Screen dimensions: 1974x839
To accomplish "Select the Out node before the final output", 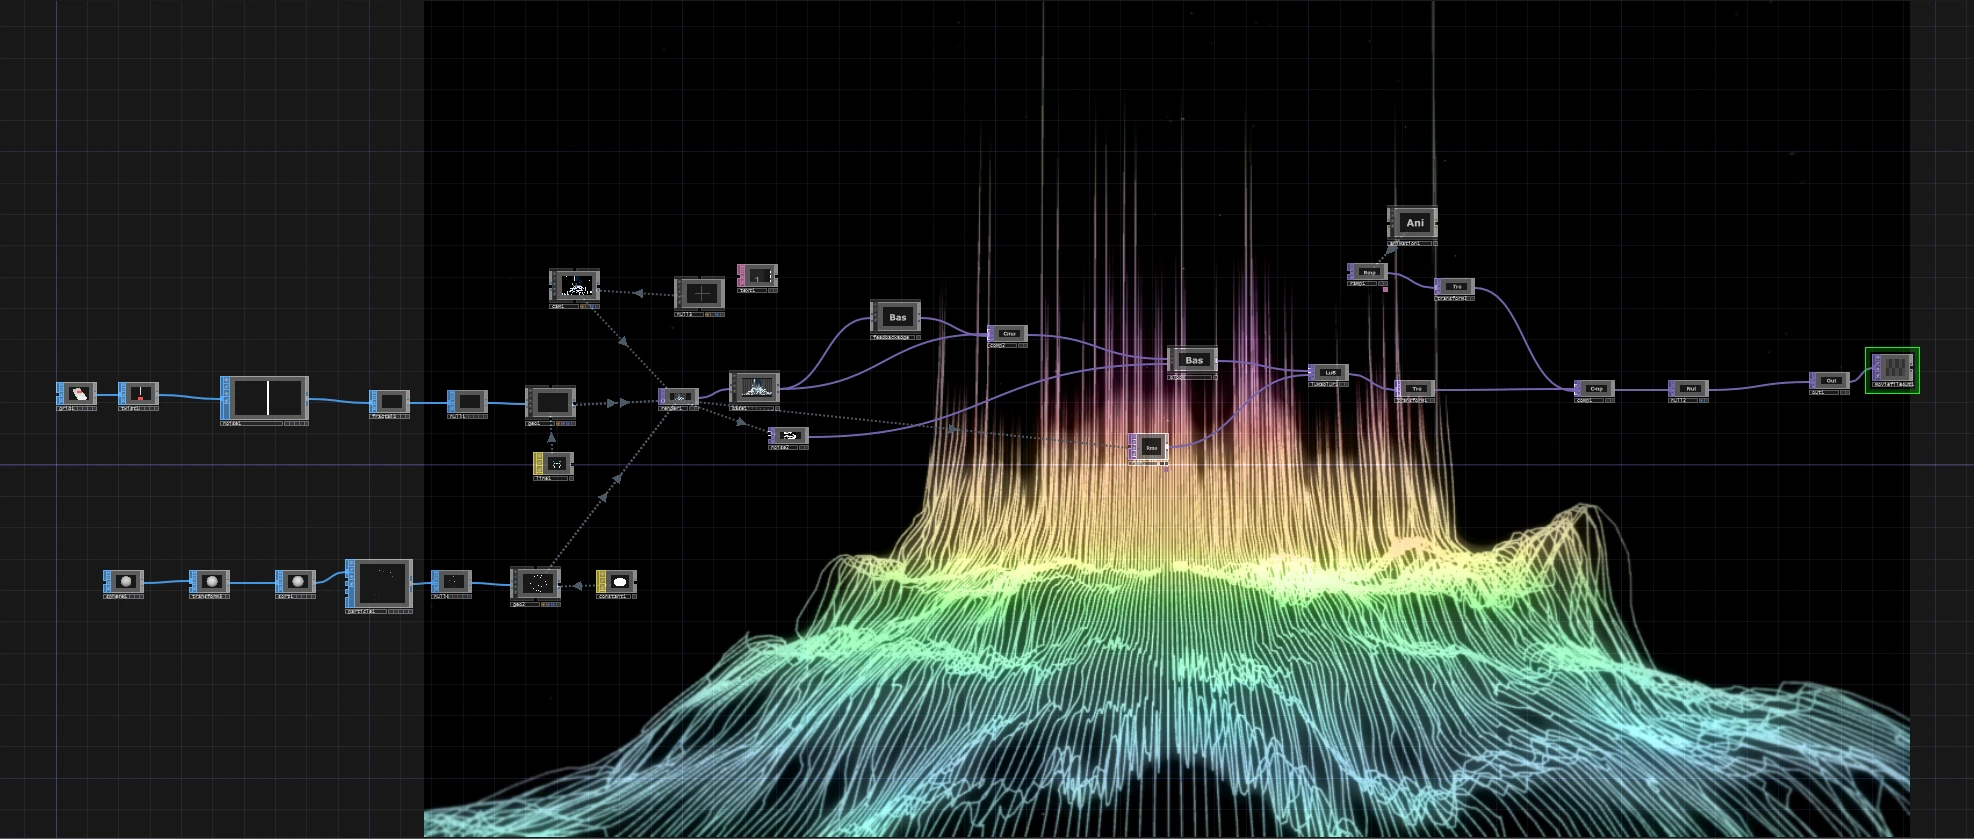I will point(1831,380).
